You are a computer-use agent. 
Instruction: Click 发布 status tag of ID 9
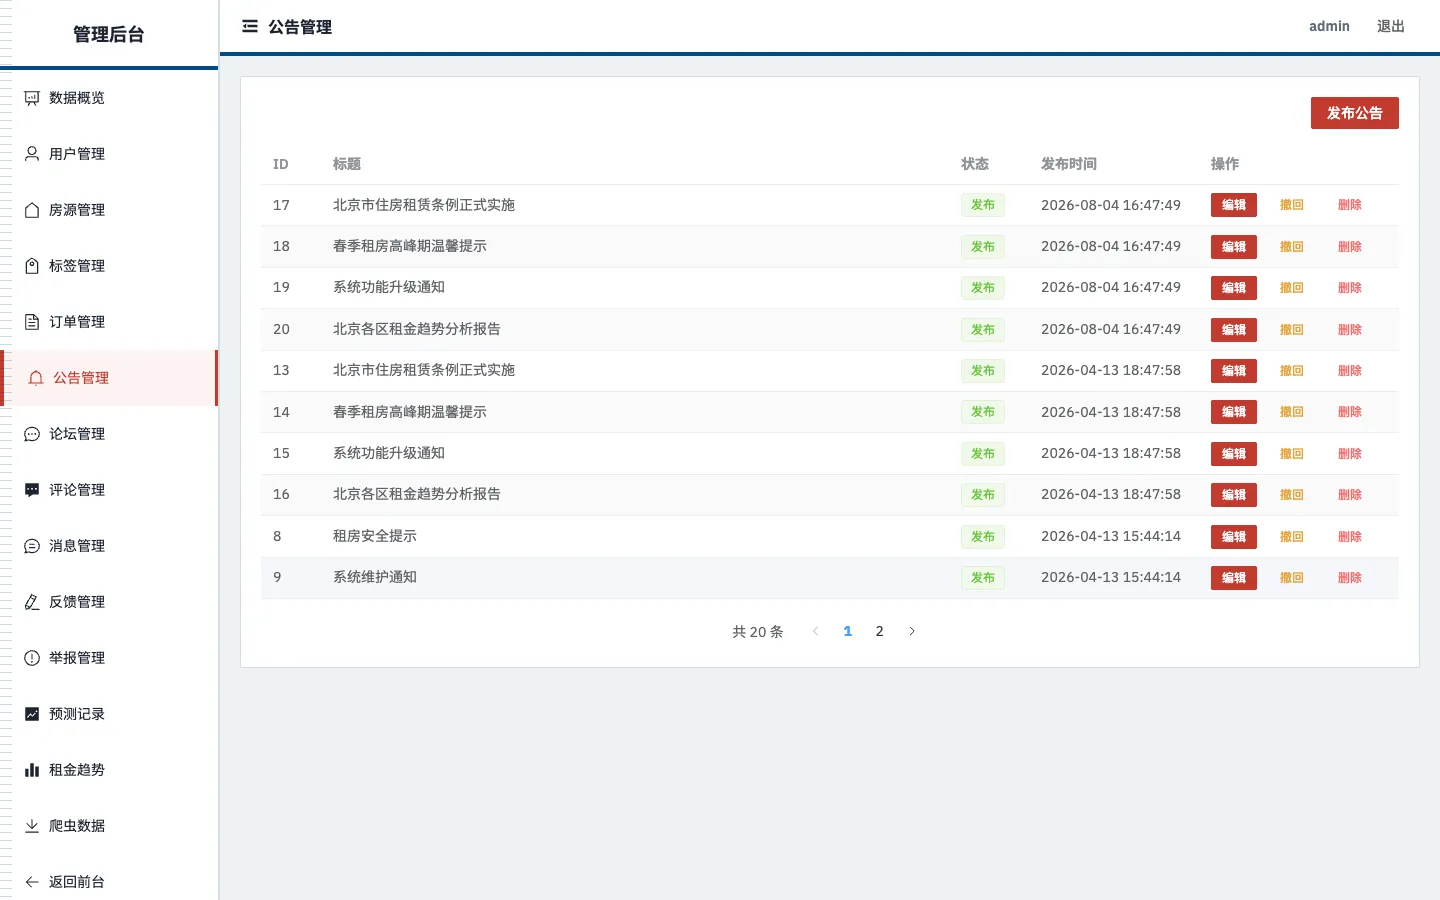tap(983, 578)
